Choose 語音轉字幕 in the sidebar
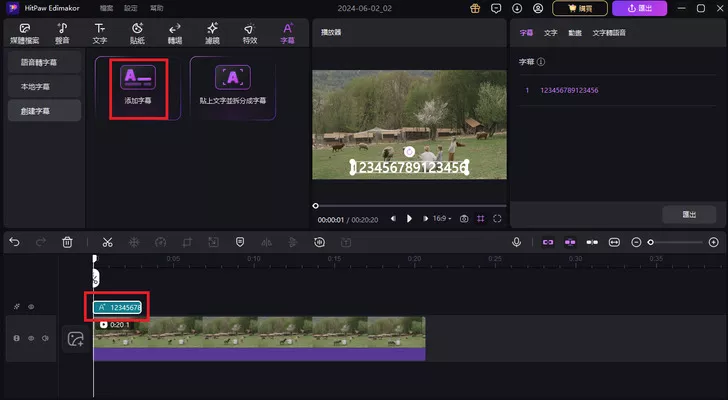This screenshot has height=400, width=728. pos(45,62)
